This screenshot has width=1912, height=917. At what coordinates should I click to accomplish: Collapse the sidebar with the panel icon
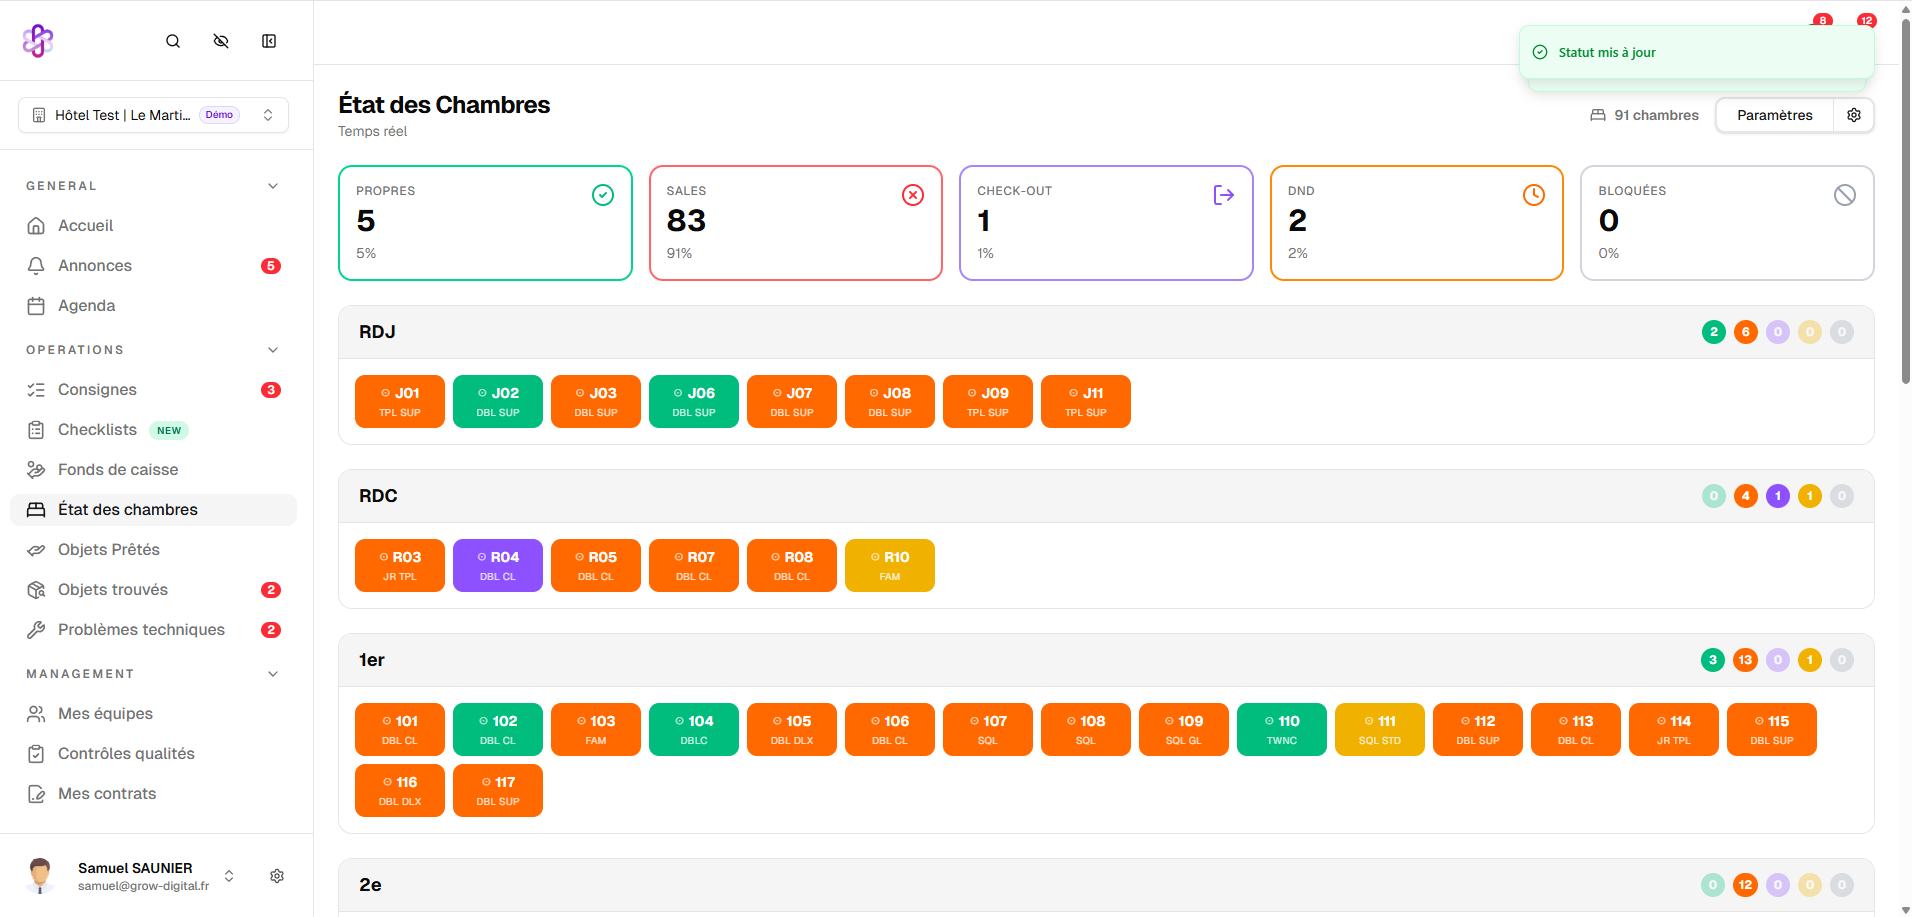[269, 41]
